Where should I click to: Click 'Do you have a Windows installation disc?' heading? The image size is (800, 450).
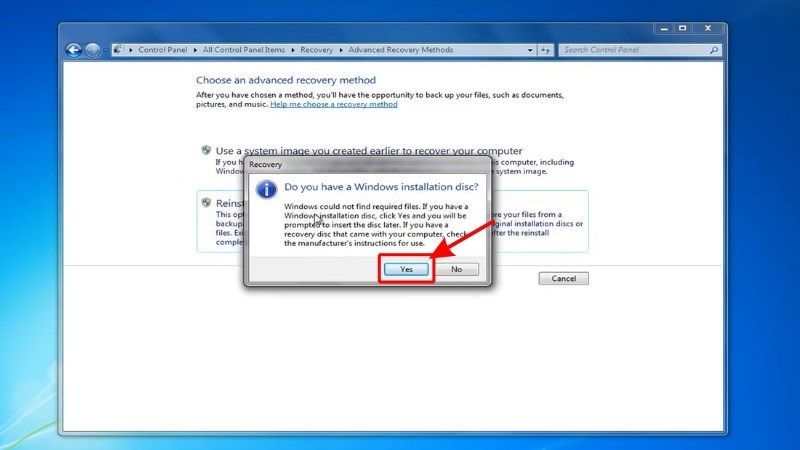tap(381, 187)
